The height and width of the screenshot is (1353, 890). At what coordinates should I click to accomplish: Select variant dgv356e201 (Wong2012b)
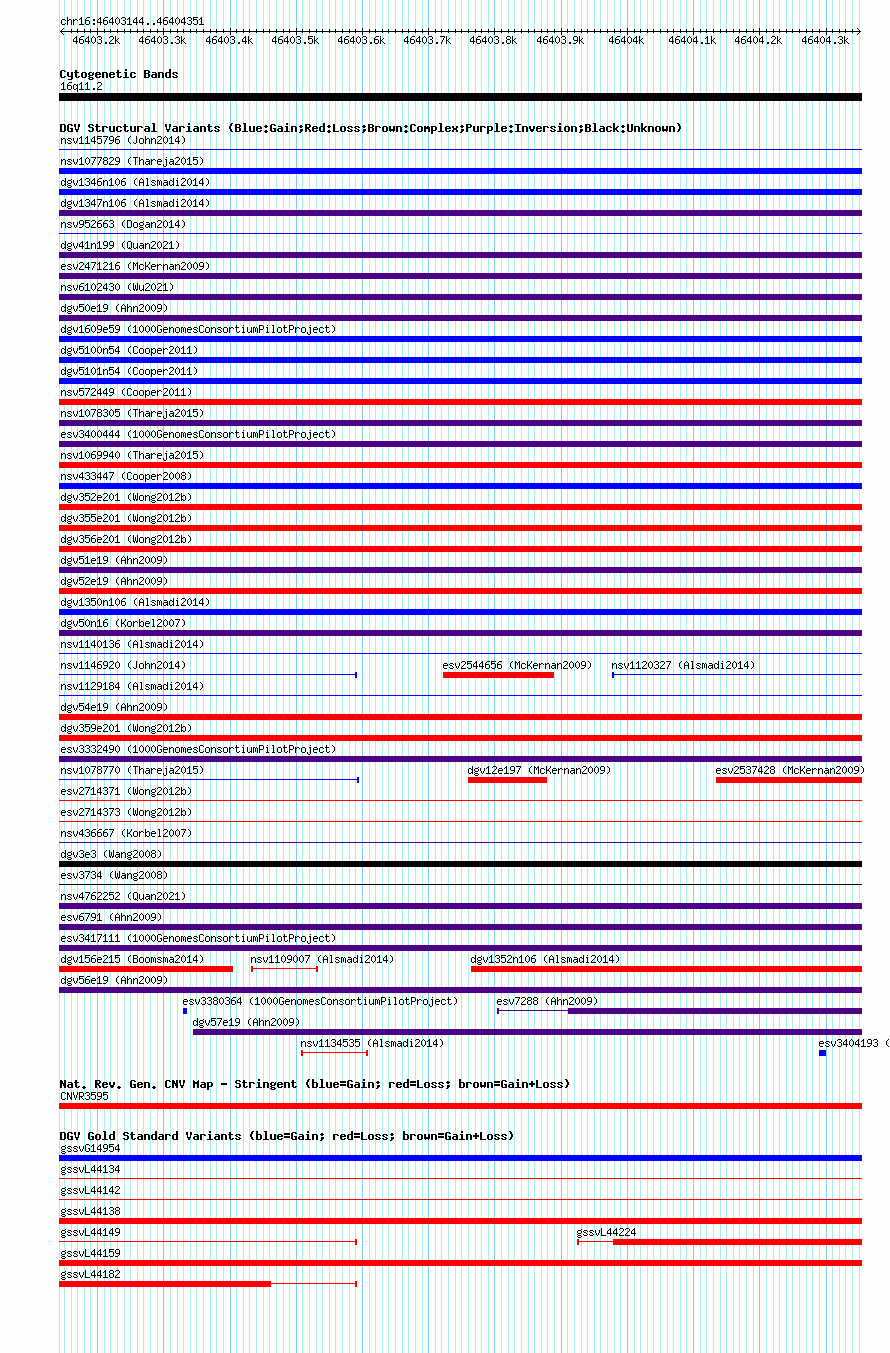[x=460, y=549]
